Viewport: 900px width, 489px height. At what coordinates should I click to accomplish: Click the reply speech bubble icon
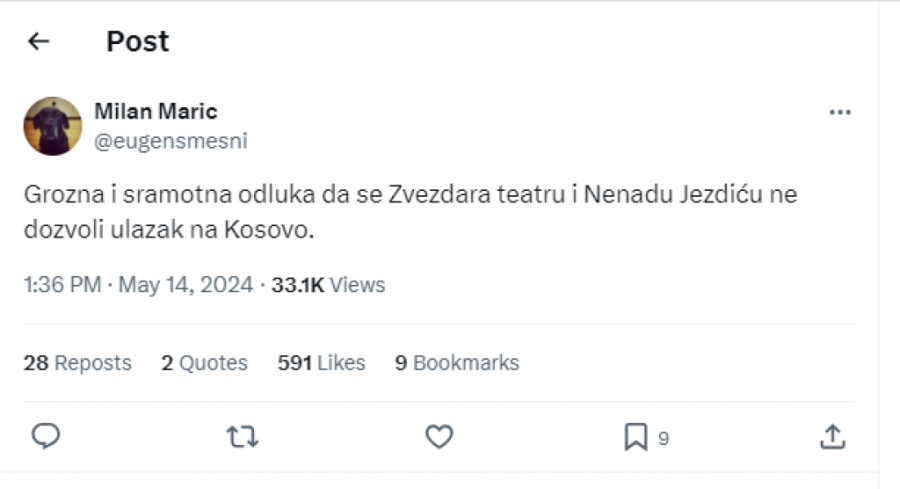pos(46,436)
